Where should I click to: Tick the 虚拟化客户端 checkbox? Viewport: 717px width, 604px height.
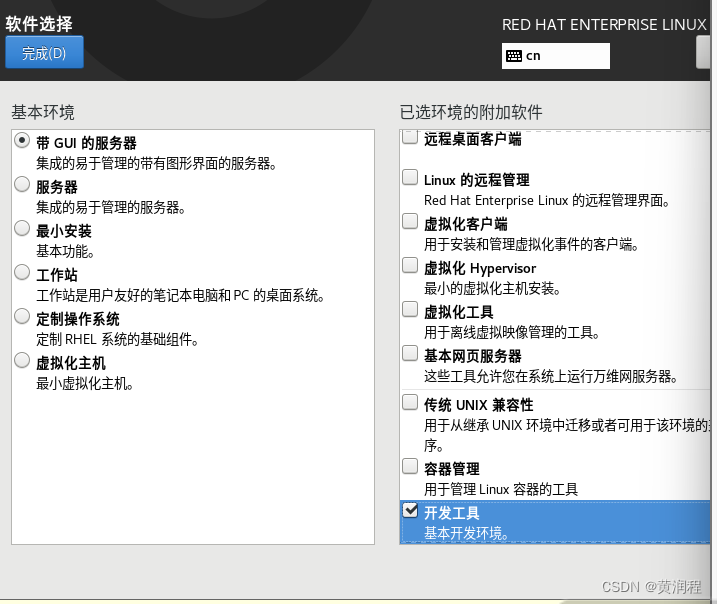pyautogui.click(x=410, y=221)
